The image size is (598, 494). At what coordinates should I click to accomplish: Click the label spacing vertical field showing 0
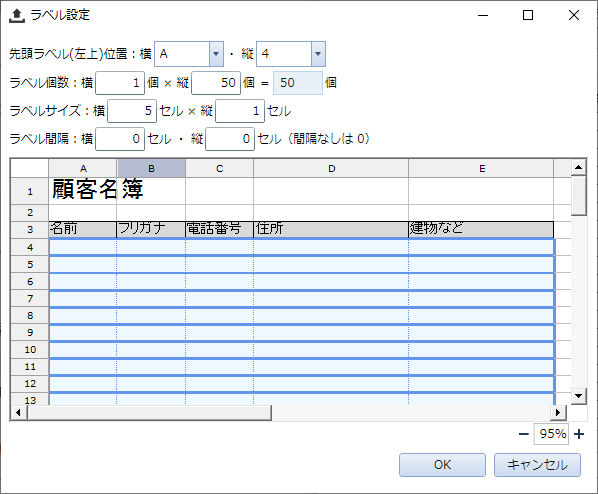(x=230, y=139)
